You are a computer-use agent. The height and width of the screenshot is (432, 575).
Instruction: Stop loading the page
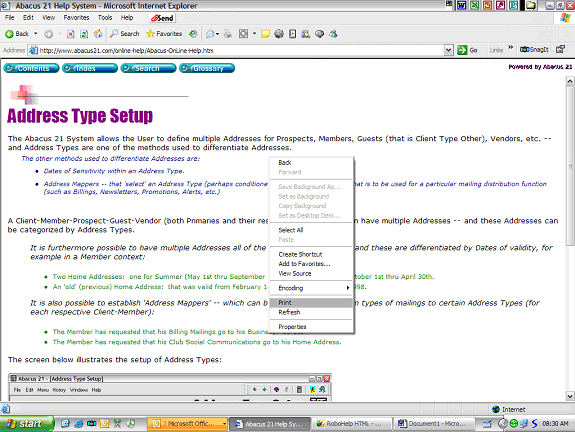tap(70, 34)
